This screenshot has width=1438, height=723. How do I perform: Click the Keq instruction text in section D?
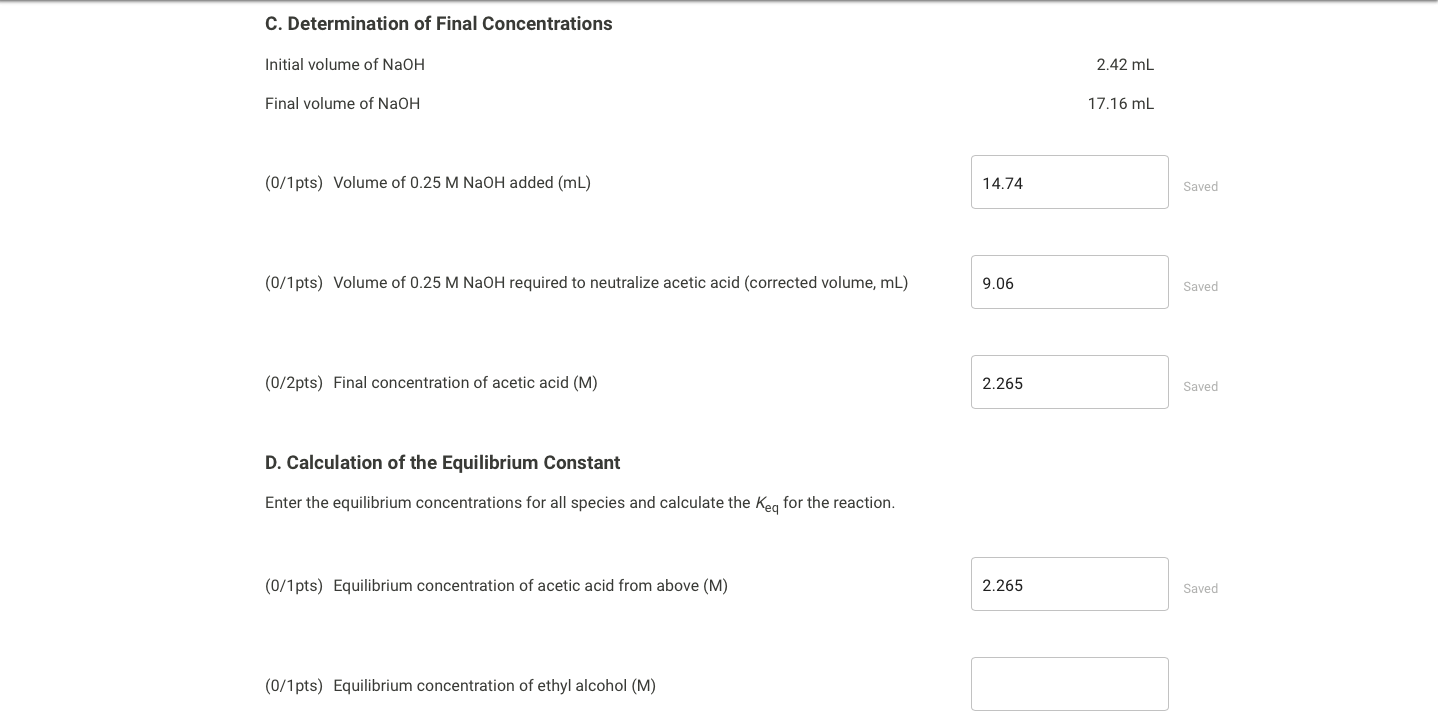pos(580,502)
